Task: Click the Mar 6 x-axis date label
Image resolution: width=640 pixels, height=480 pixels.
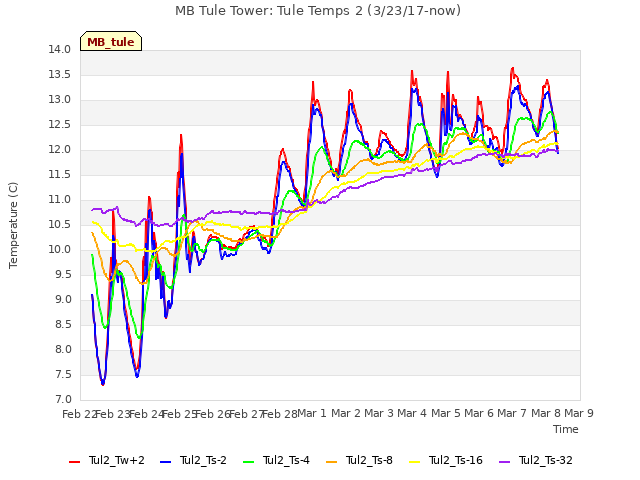Action: pos(479,413)
